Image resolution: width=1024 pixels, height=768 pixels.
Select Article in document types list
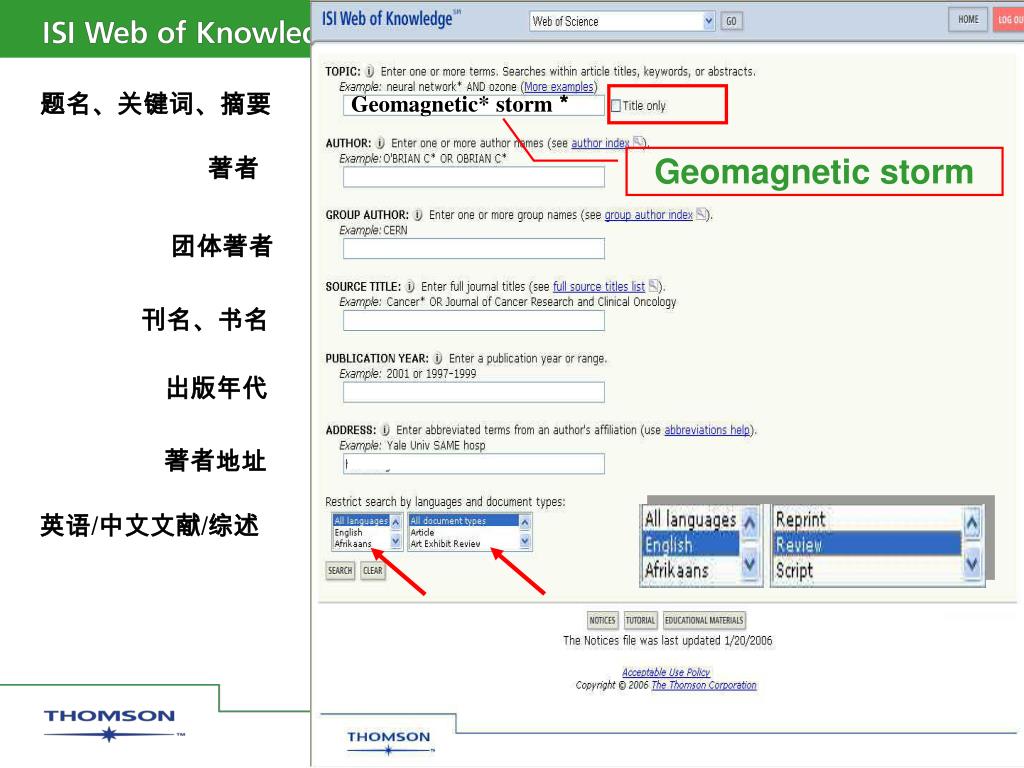tap(463, 532)
